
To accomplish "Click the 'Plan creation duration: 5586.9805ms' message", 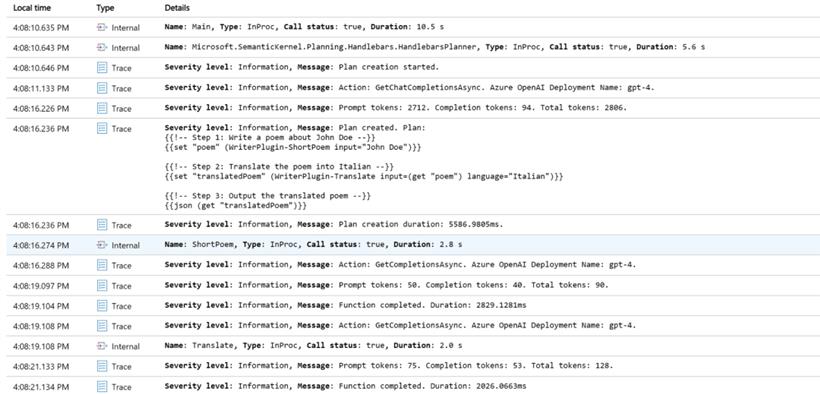I will pyautogui.click(x=334, y=224).
